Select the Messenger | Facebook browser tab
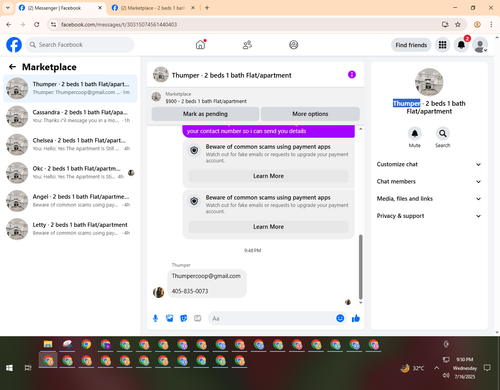Image resolution: width=500 pixels, height=390 pixels. [60, 8]
